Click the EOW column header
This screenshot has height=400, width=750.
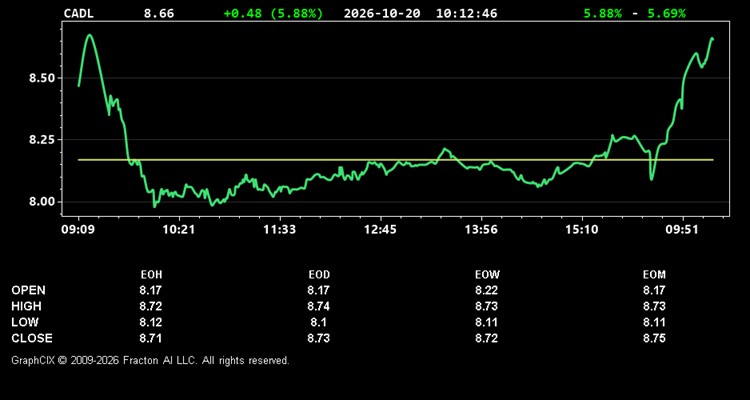(487, 275)
